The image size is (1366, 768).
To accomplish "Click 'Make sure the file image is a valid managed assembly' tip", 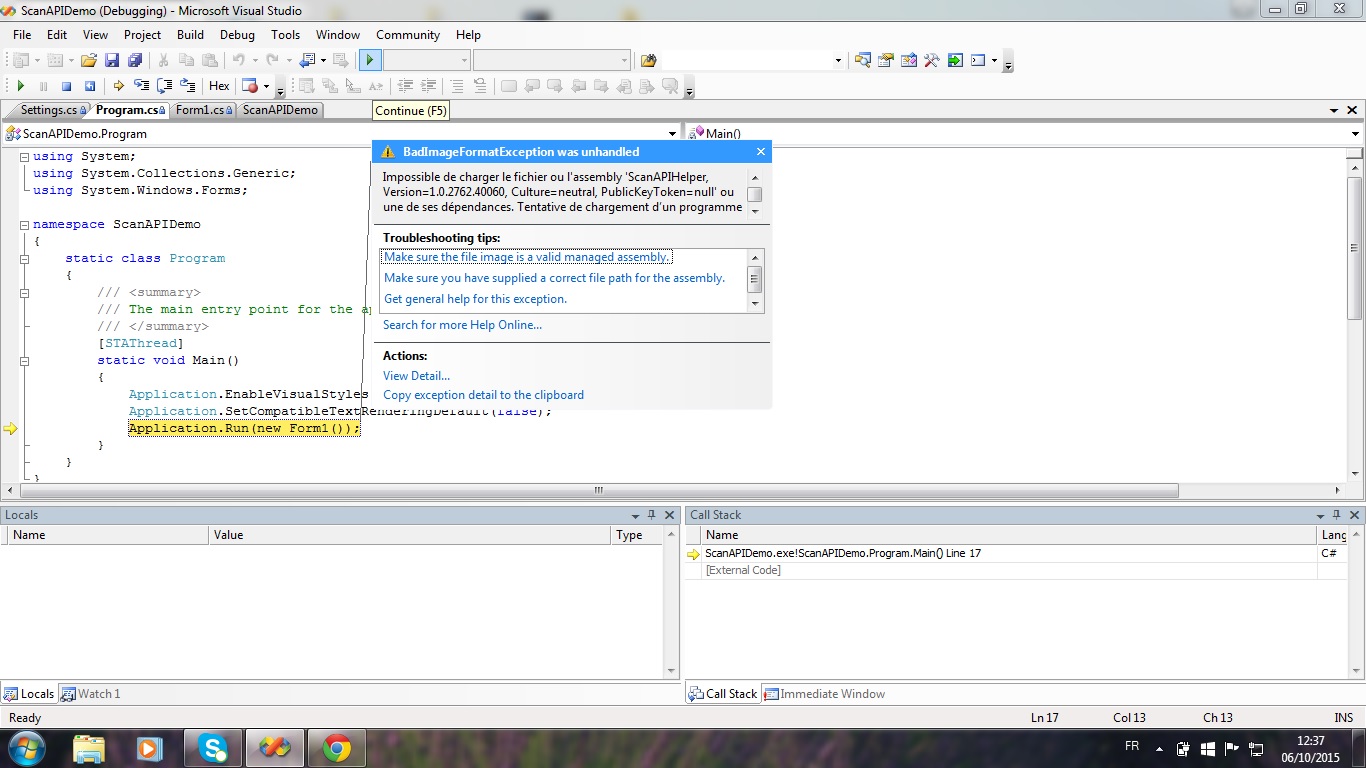I will click(527, 257).
